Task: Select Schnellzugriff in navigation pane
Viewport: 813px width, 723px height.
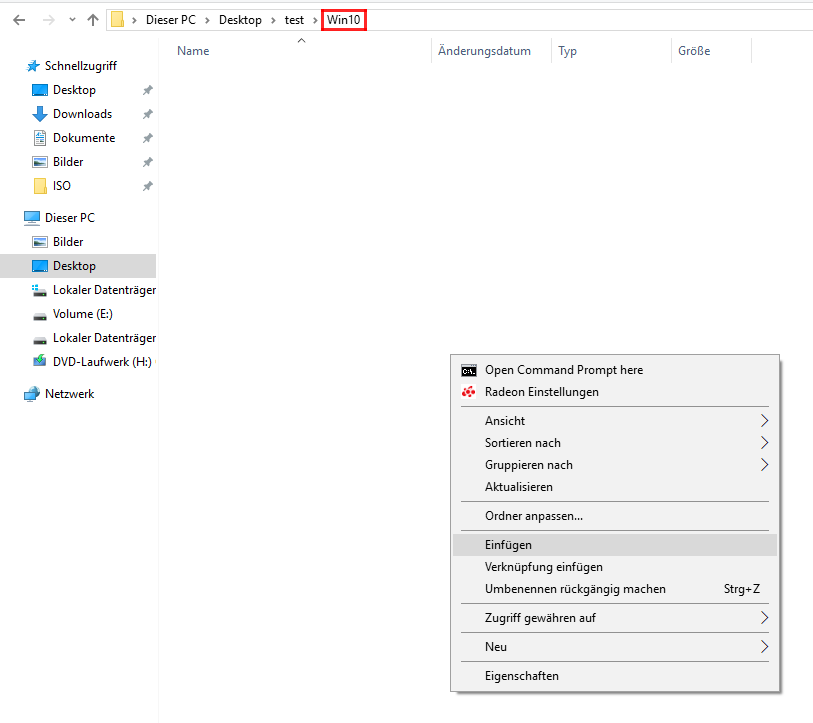Action: (80, 66)
